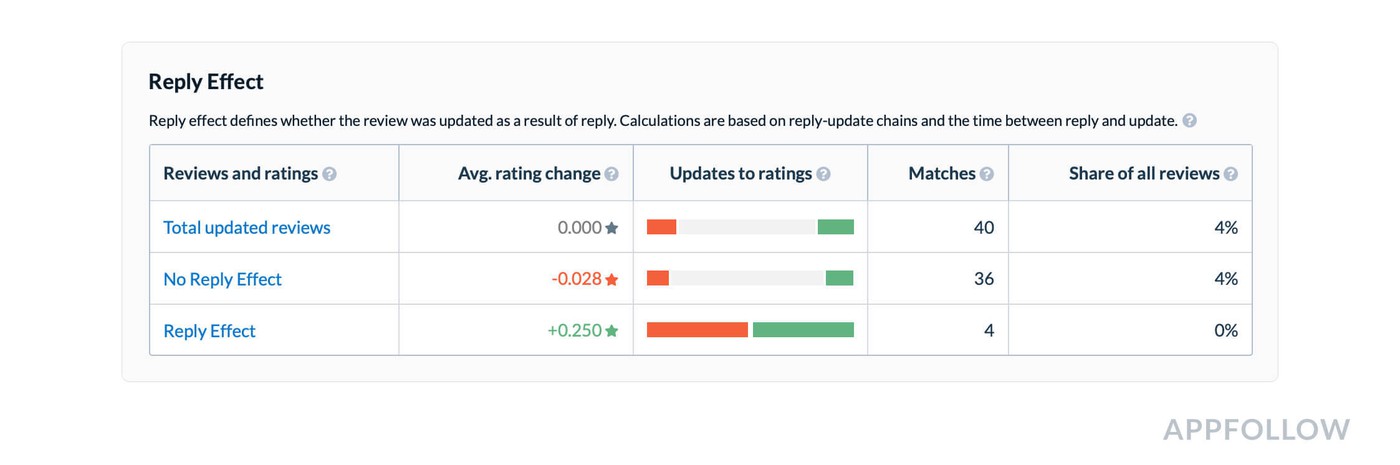Click gray star in Total updated reviews row
This screenshot has height=465, width=1400.
tap(612, 228)
